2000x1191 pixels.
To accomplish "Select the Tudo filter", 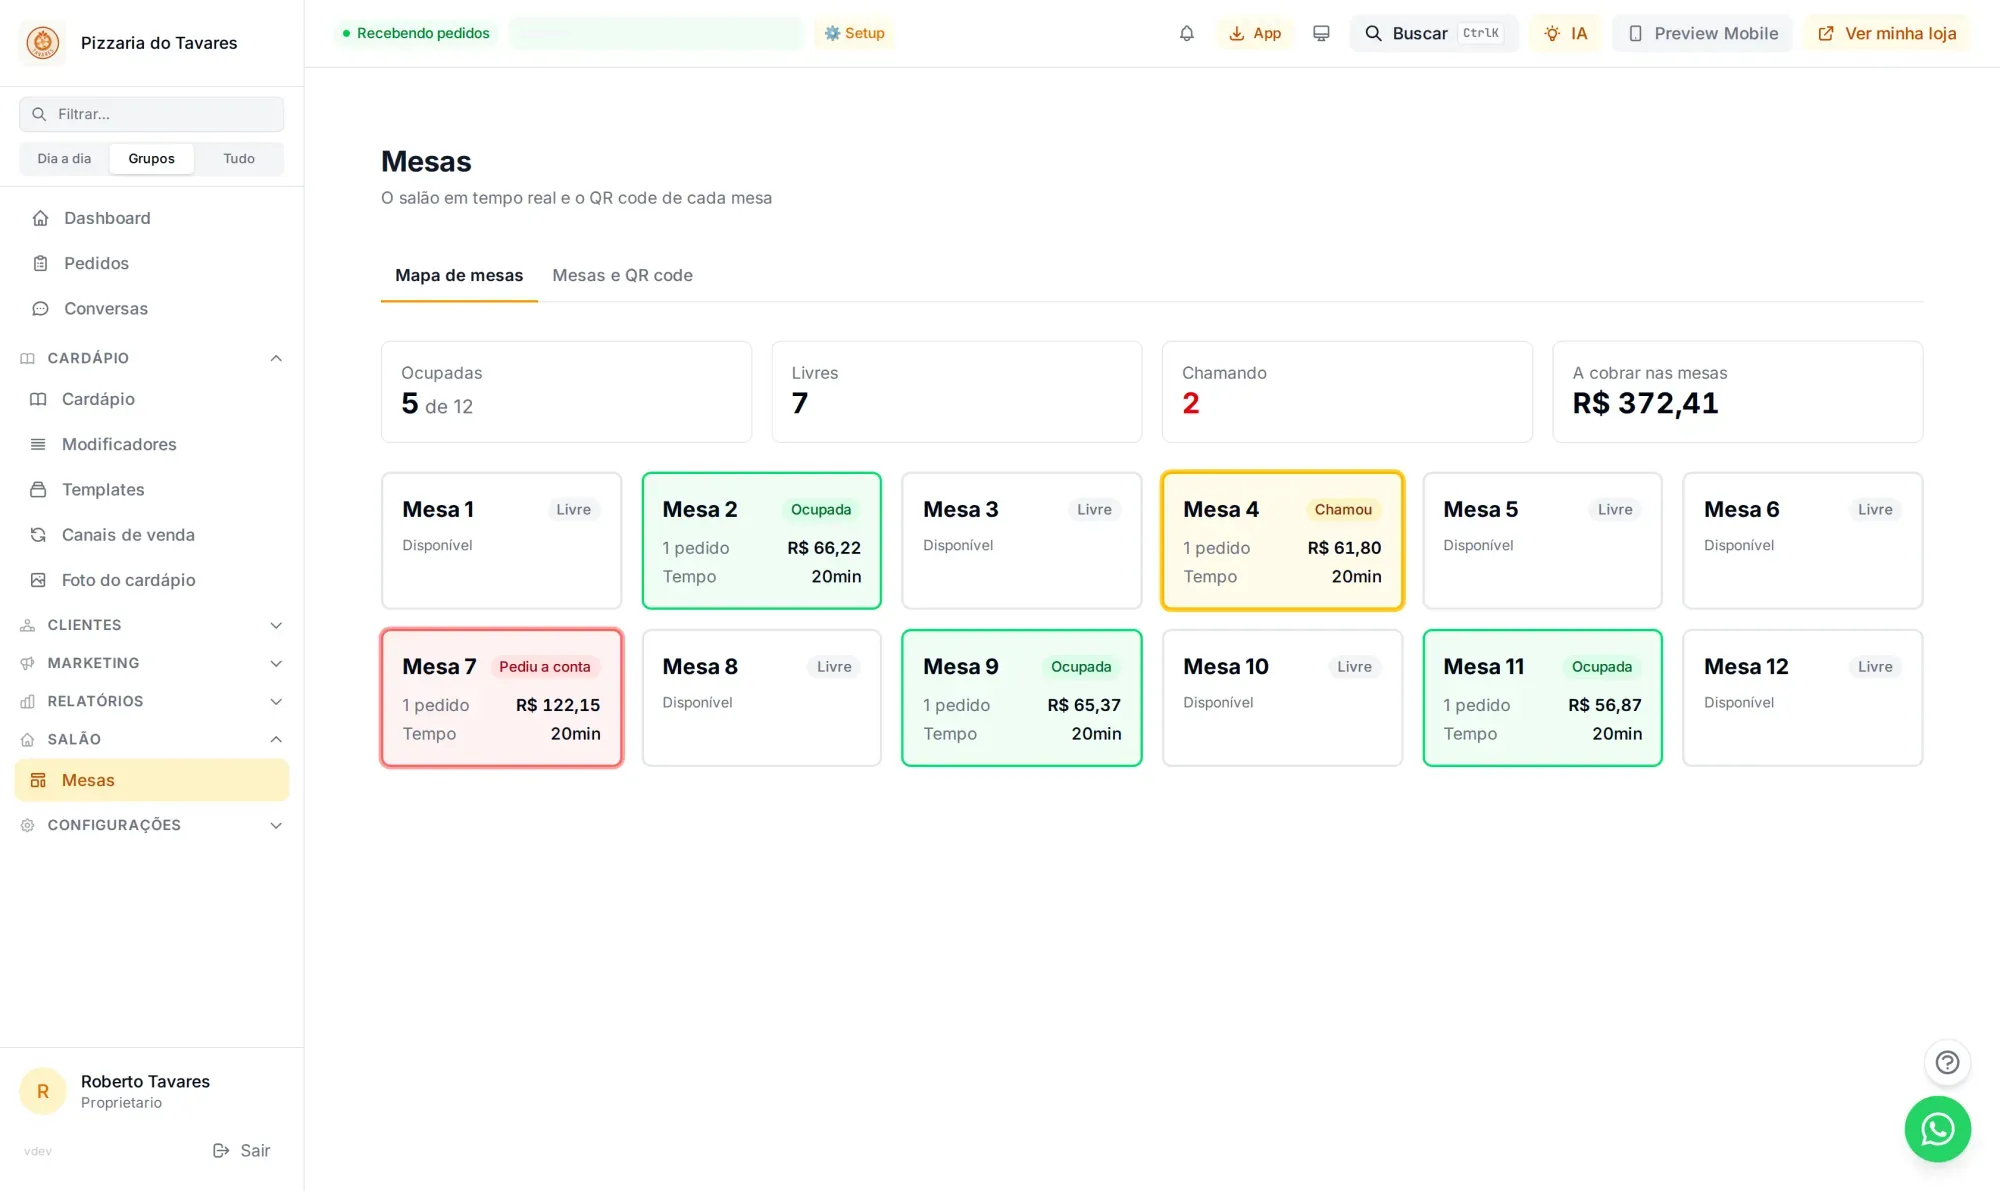I will 239,158.
